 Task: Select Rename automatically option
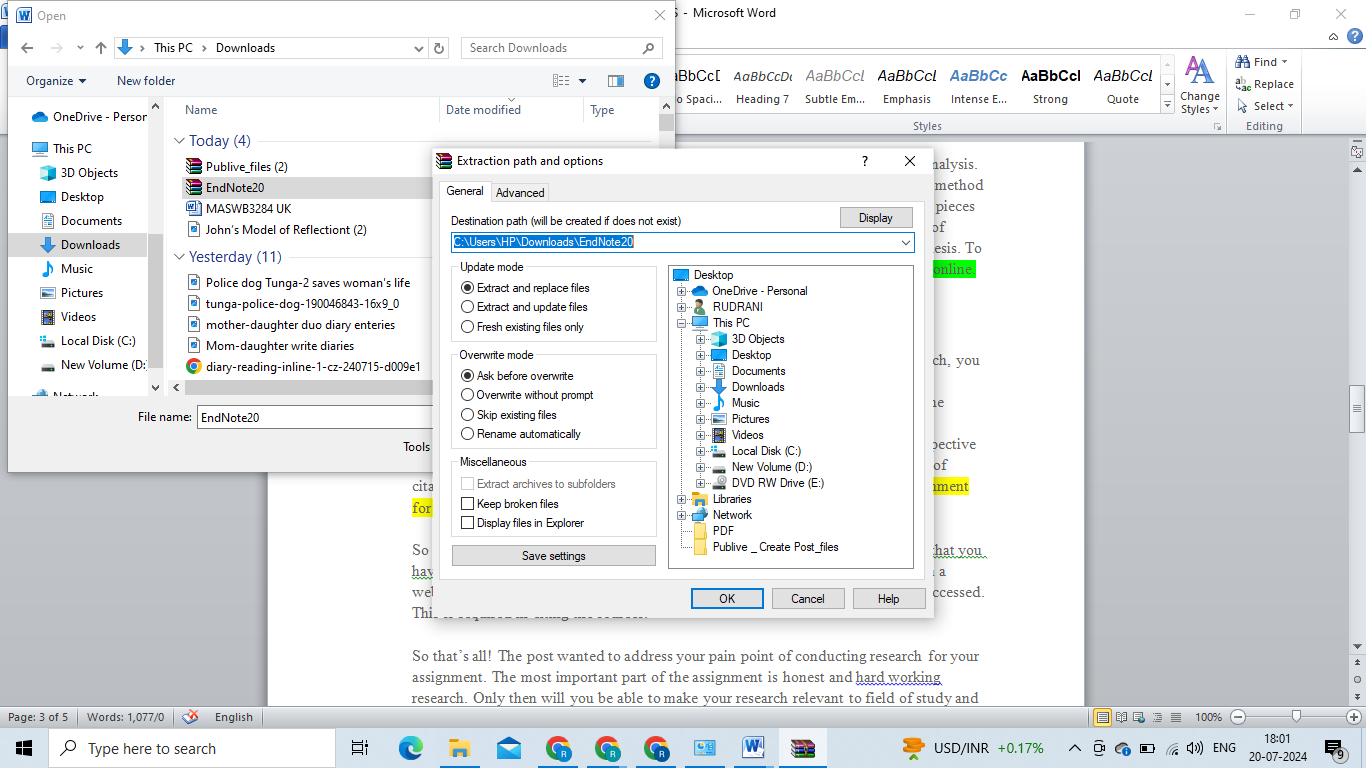coord(467,434)
